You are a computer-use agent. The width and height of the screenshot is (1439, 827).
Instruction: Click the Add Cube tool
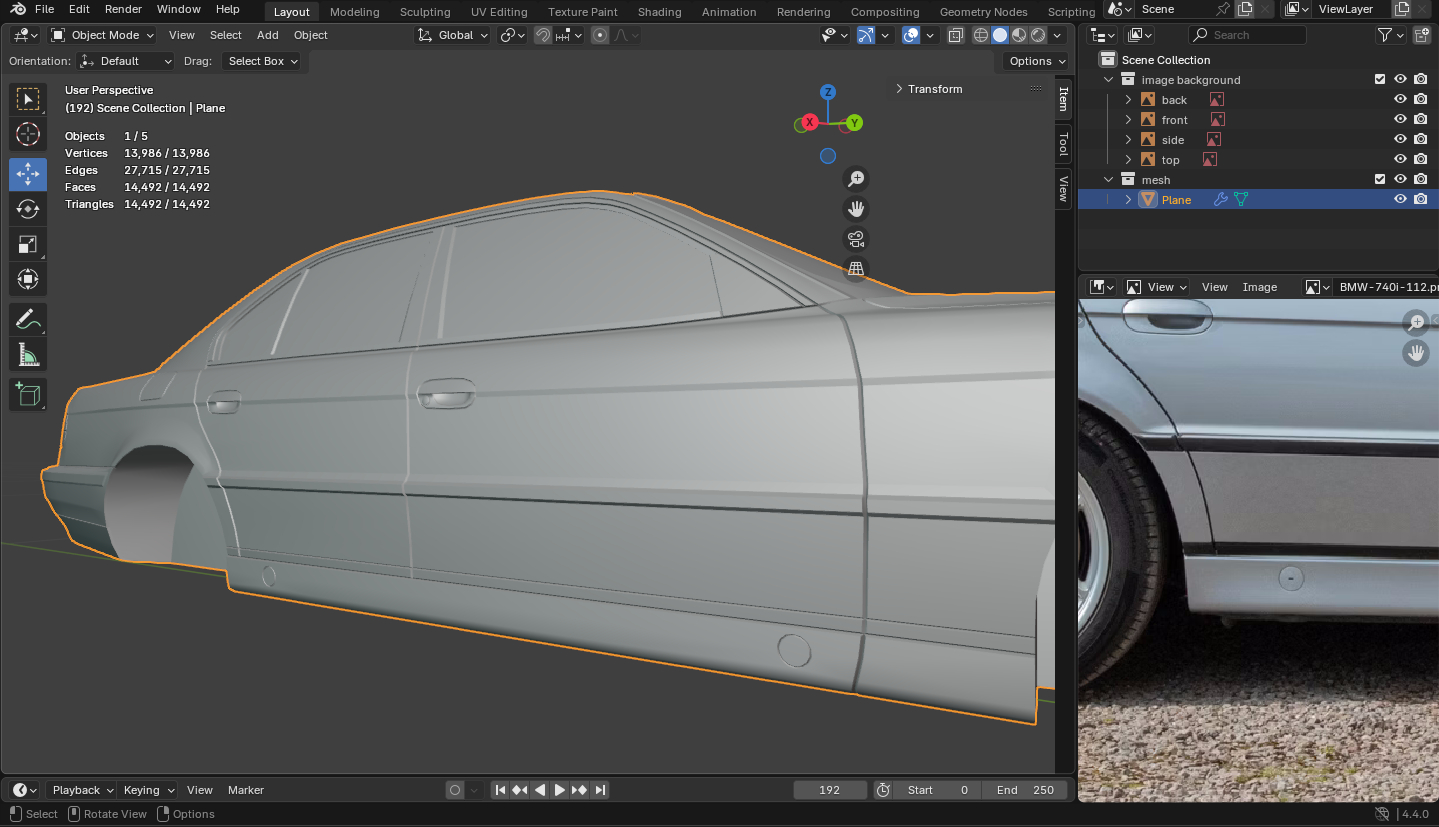[28, 394]
